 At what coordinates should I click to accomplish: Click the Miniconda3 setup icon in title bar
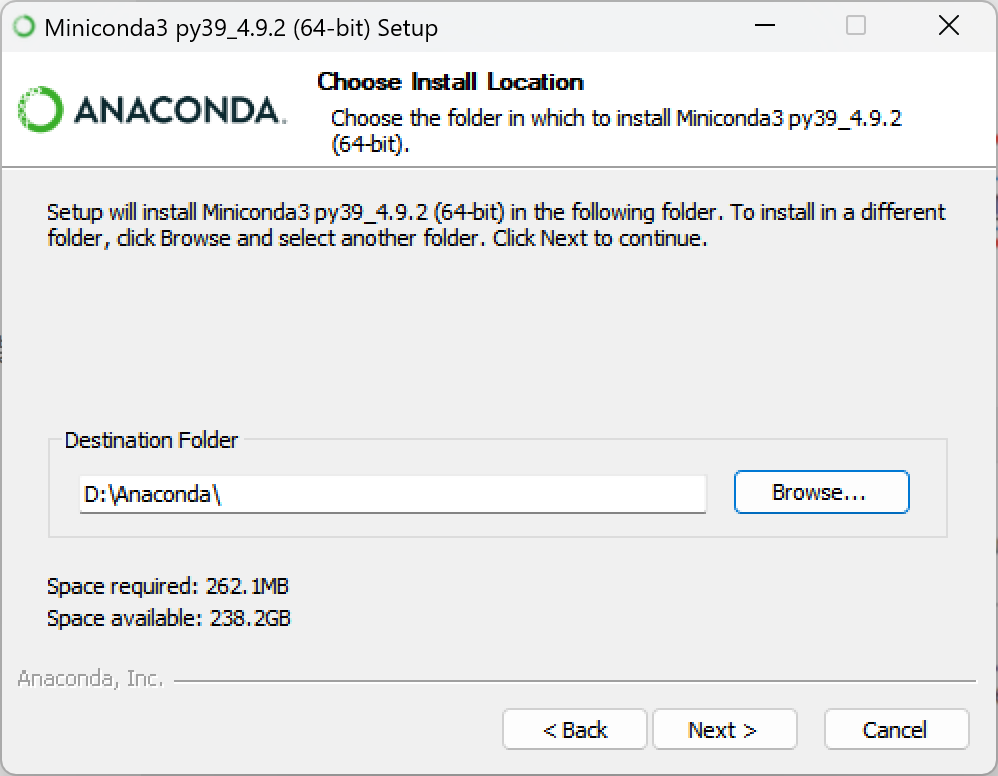24,27
